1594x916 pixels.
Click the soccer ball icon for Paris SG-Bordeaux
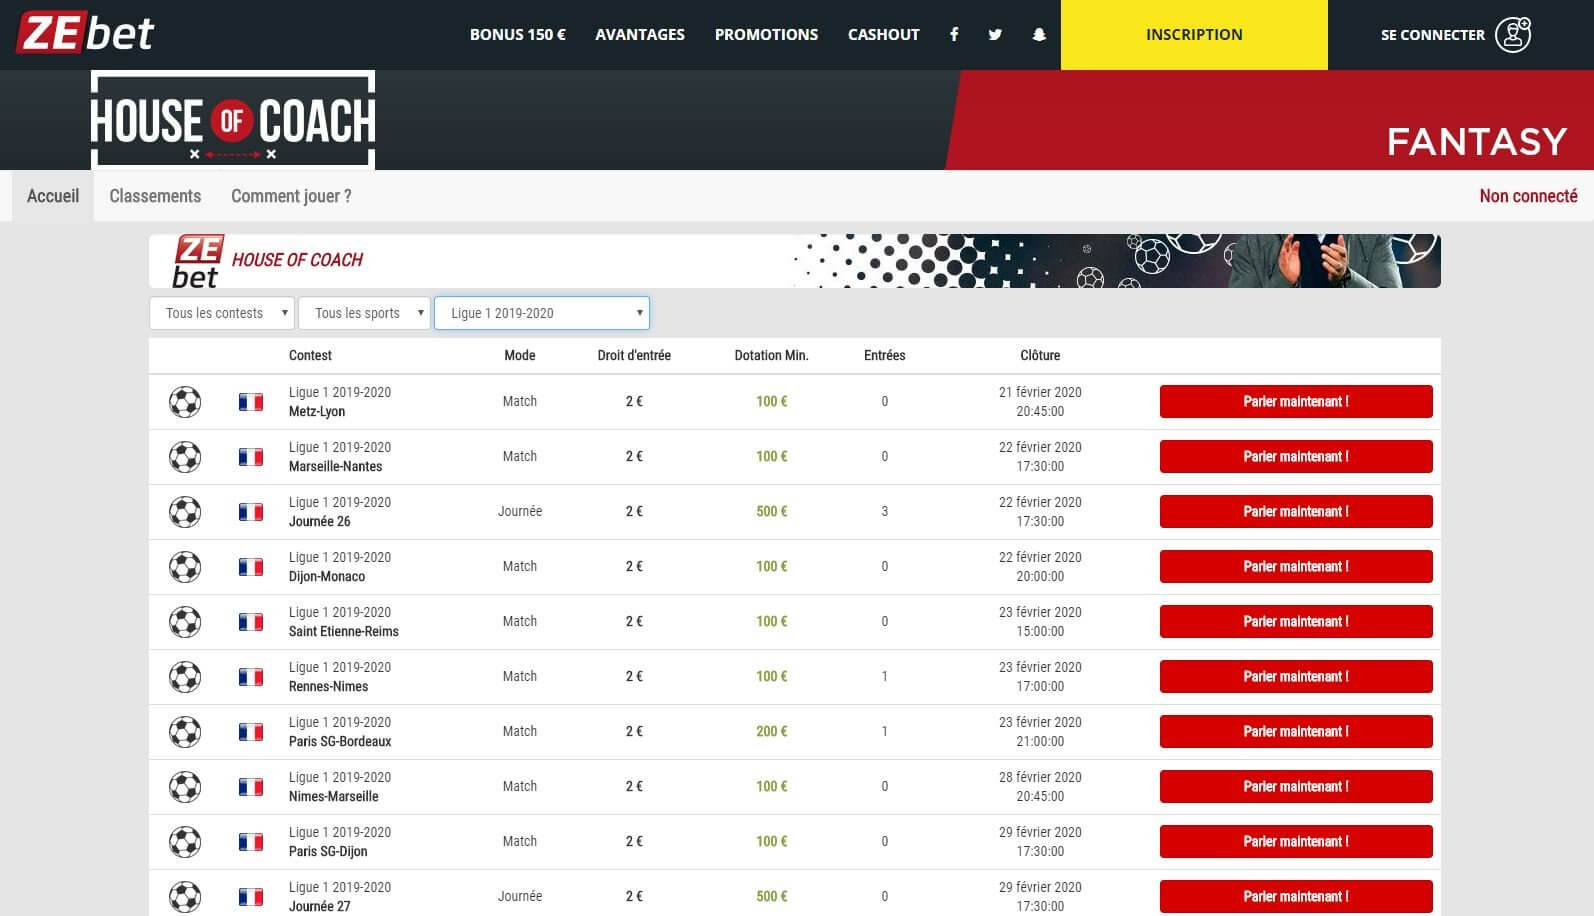click(185, 732)
